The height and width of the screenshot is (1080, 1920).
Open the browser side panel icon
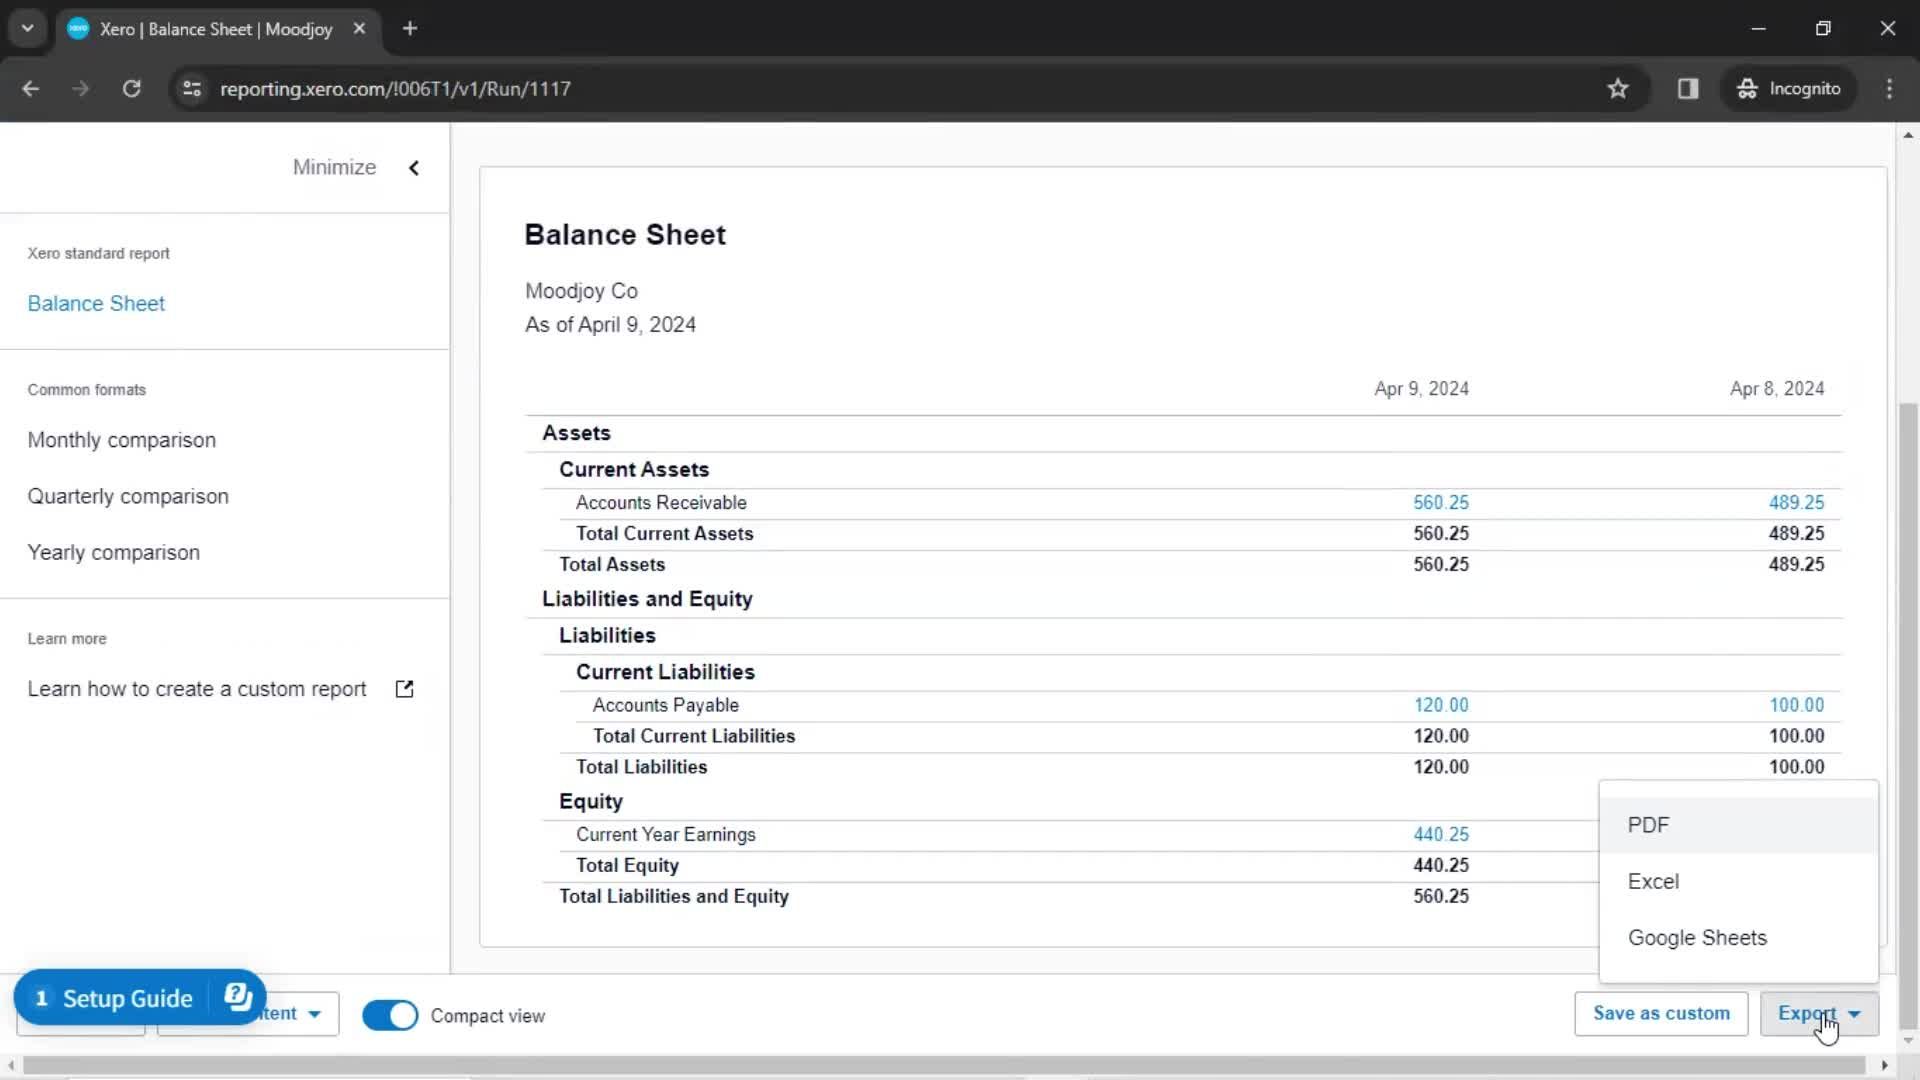pyautogui.click(x=1688, y=89)
